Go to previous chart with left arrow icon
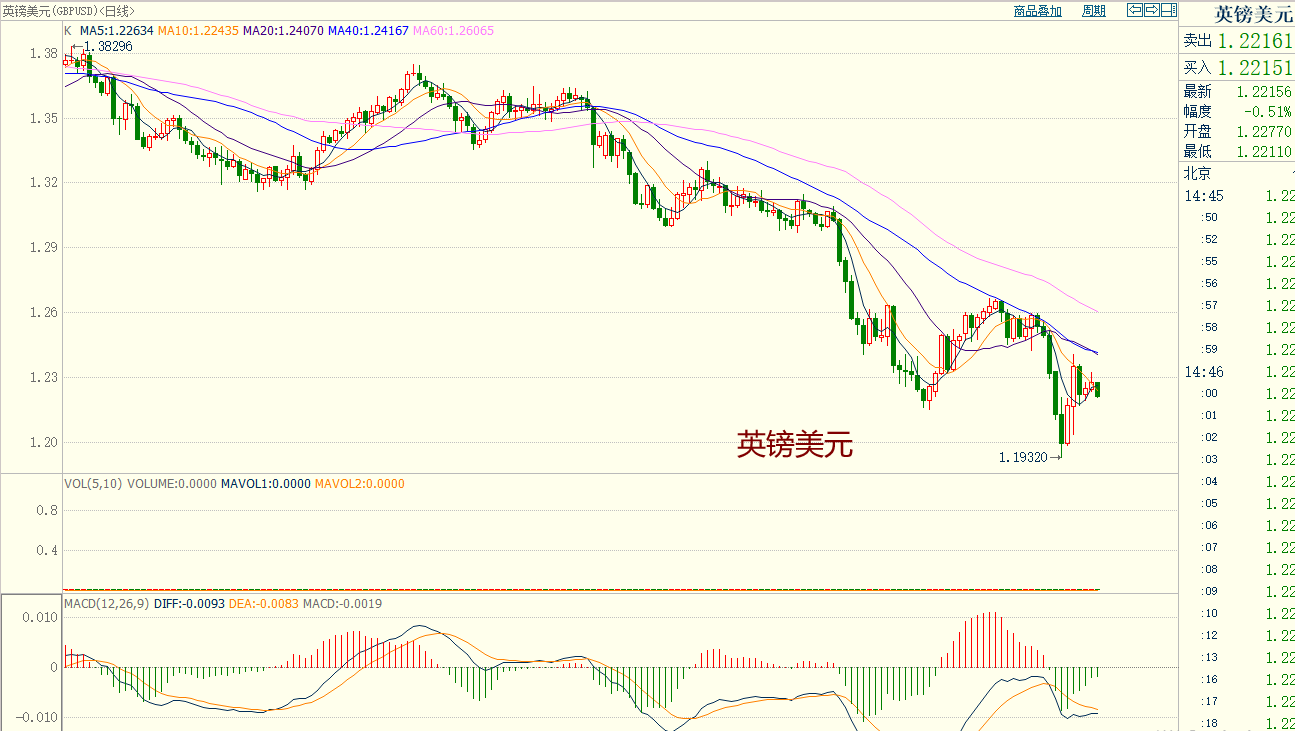The height and width of the screenshot is (731, 1295). pos(1135,10)
